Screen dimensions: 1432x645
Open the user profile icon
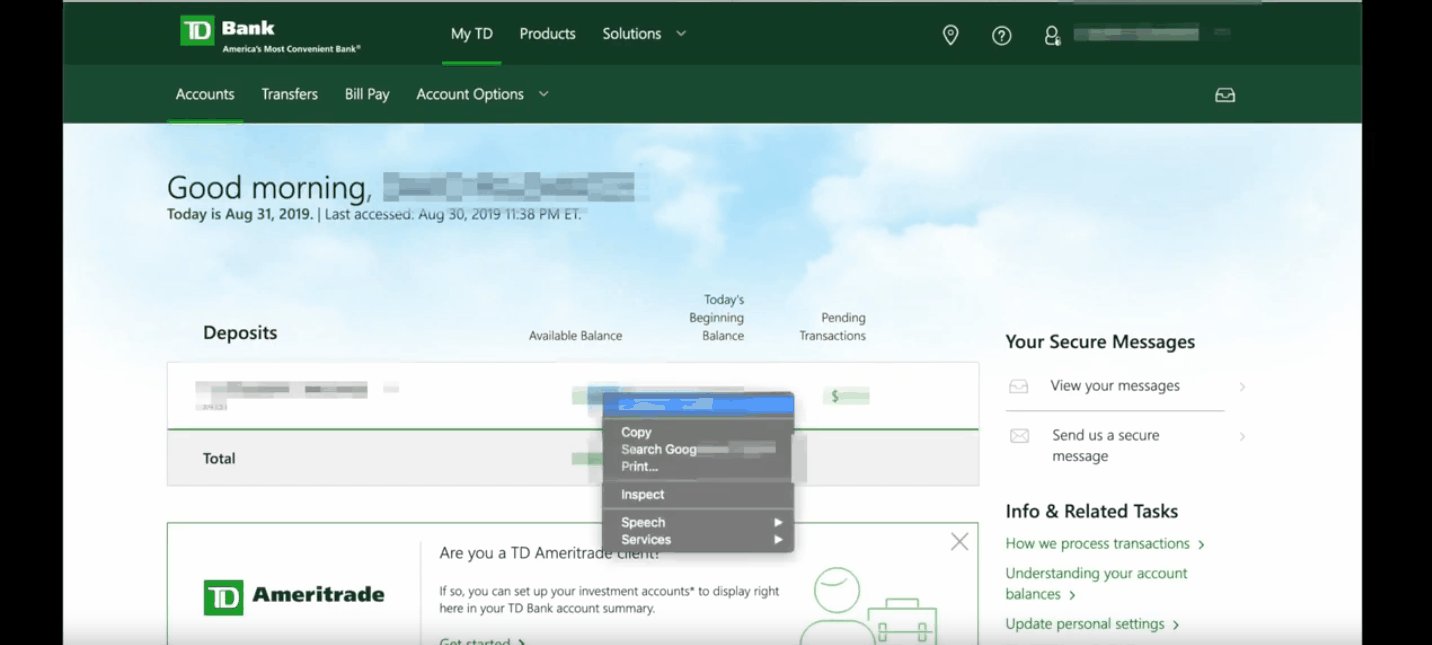click(x=1052, y=35)
